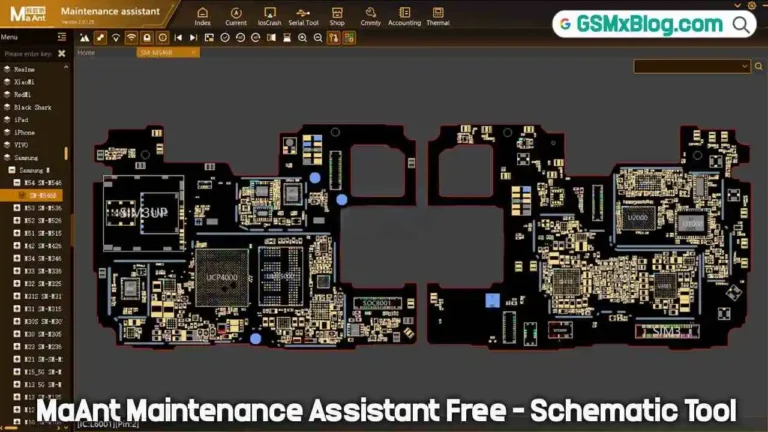Select Realme in brand list
The width and height of the screenshot is (768, 432).
(x=24, y=70)
